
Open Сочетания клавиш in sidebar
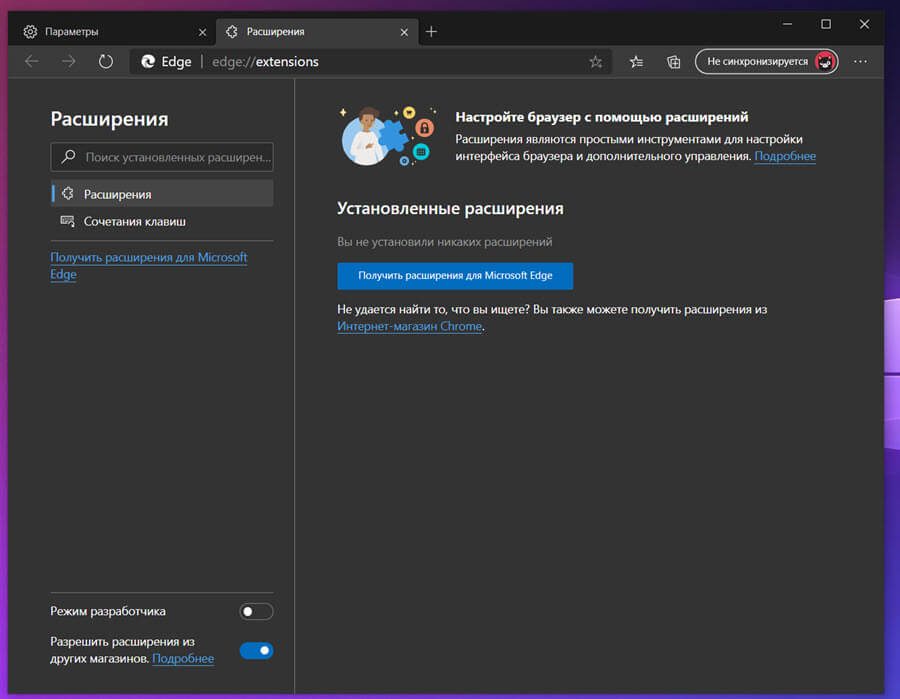pos(162,221)
